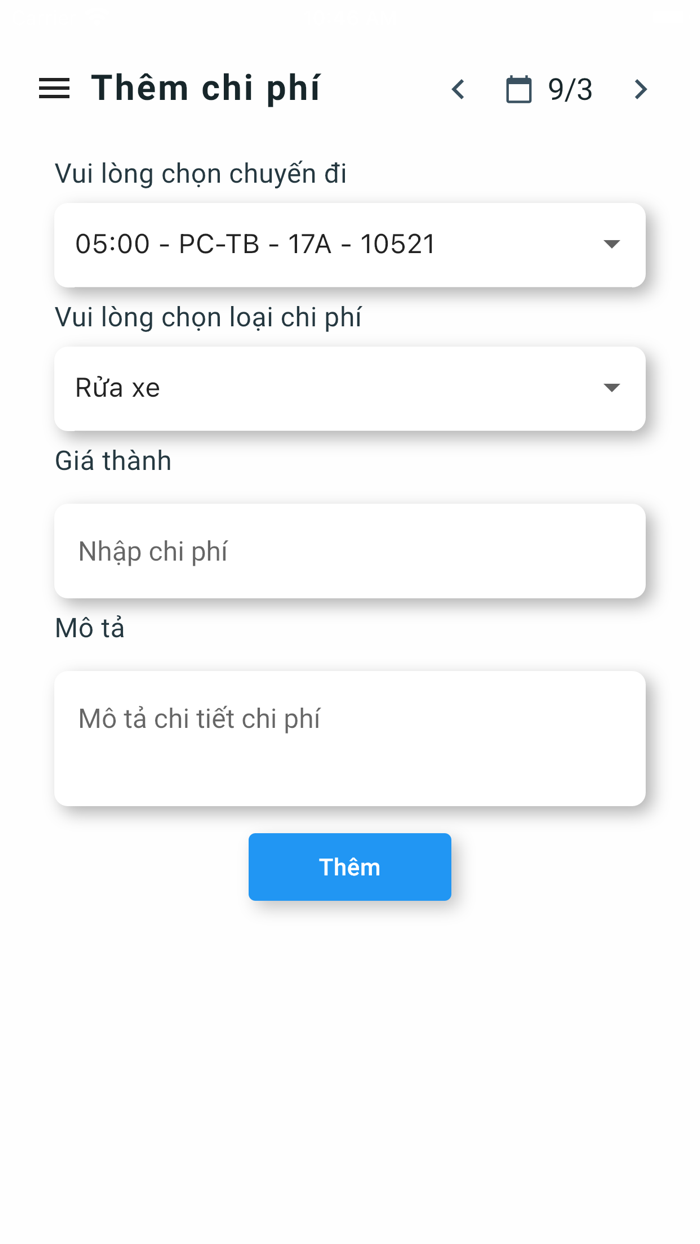700x1244 pixels.
Task: Click the menu icon beside Thêm chi phí
Action: (54, 88)
